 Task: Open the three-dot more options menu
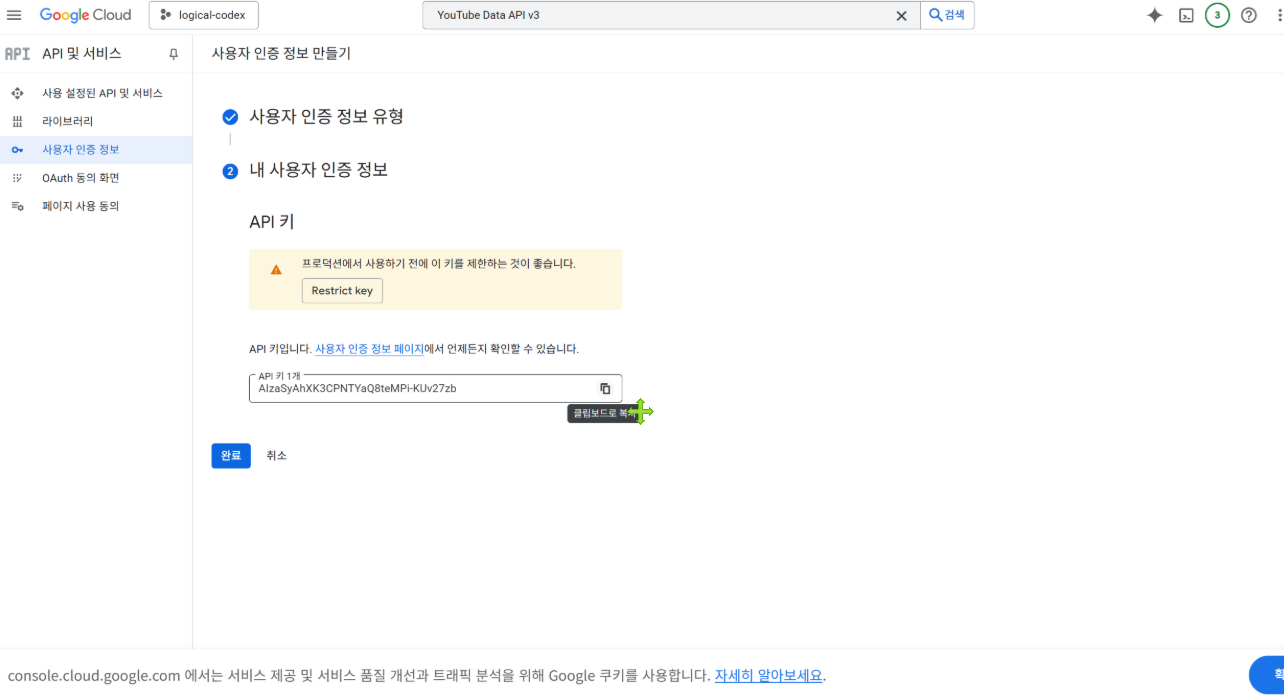(x=1279, y=15)
